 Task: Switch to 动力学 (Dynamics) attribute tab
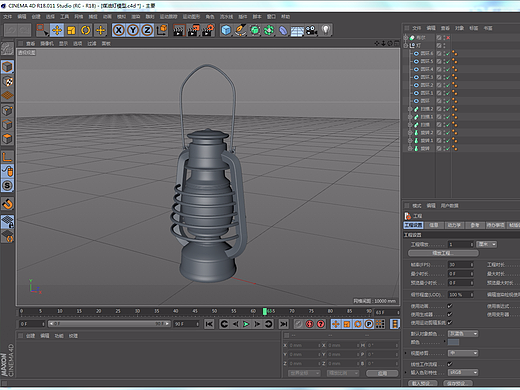point(454,225)
